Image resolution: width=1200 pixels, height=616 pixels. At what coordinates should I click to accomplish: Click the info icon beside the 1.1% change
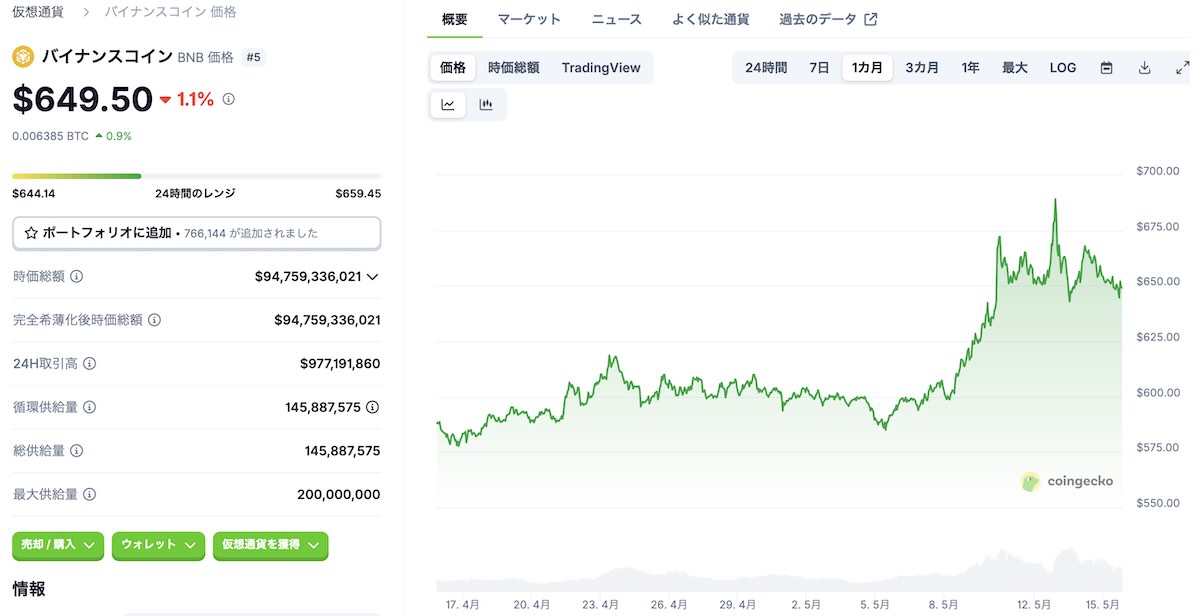click(228, 99)
